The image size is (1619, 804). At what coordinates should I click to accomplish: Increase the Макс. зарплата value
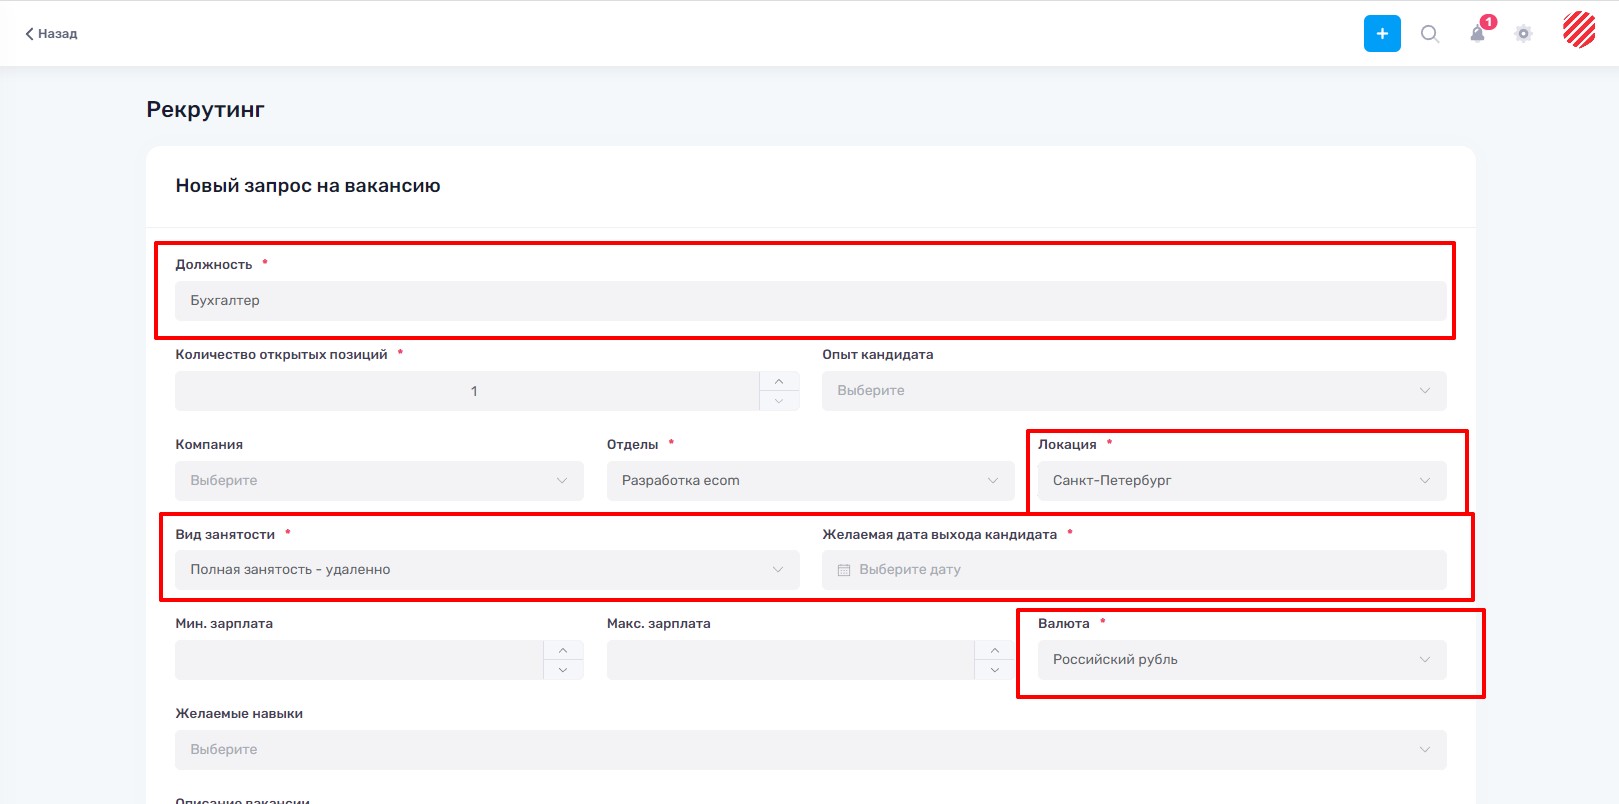(x=994, y=651)
